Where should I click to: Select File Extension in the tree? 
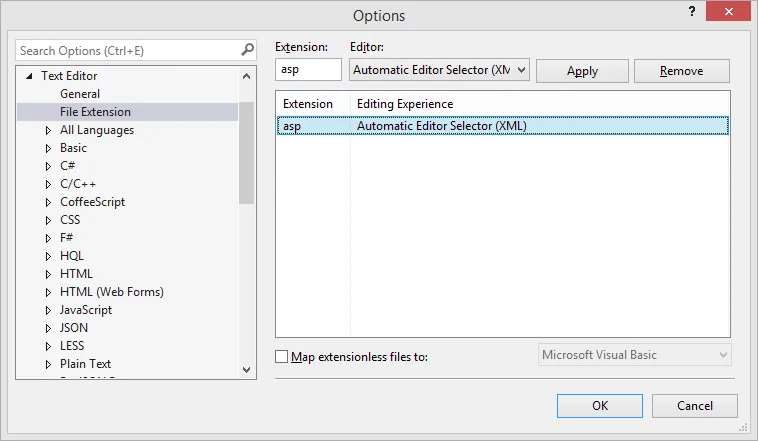pyautogui.click(x=95, y=112)
